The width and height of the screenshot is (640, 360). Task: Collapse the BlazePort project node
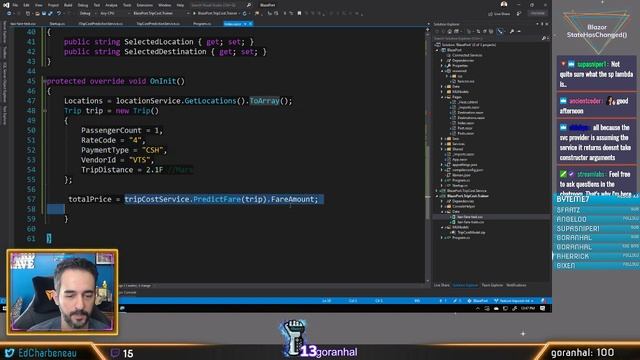[438, 50]
